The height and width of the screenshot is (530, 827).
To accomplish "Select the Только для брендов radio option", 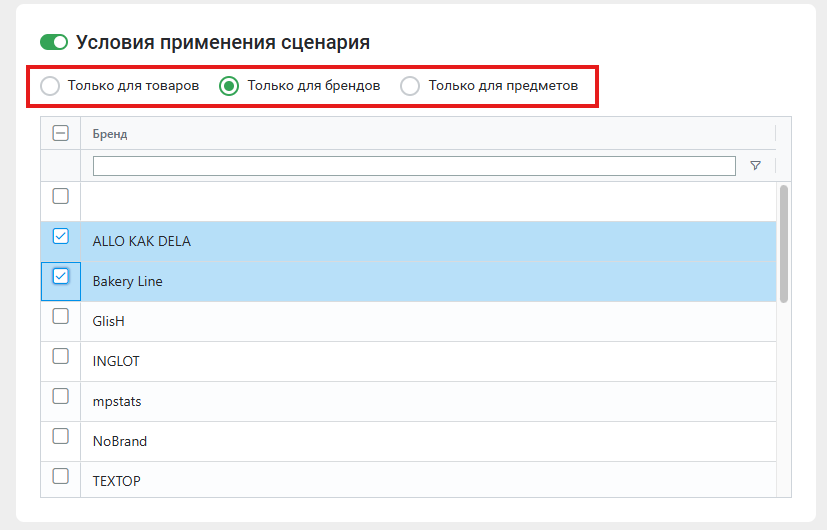I will pyautogui.click(x=229, y=86).
